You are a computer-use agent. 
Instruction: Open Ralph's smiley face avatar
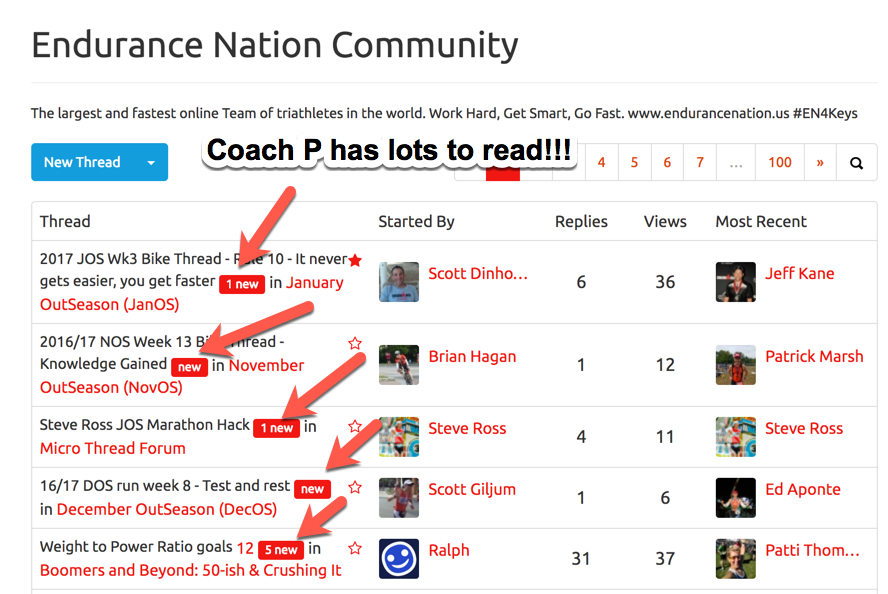(x=399, y=558)
